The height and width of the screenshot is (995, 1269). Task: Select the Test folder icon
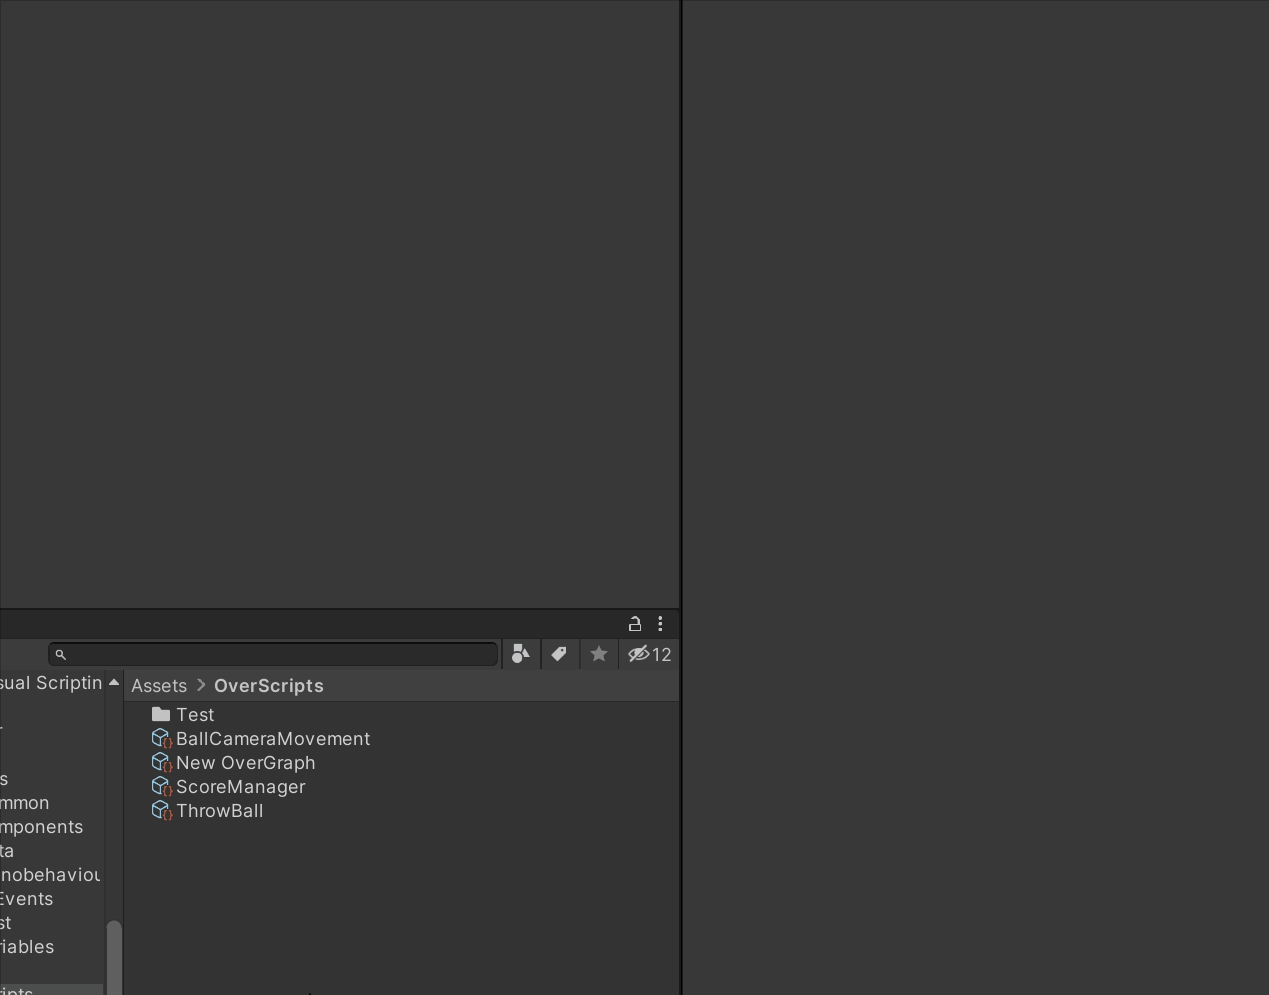161,715
